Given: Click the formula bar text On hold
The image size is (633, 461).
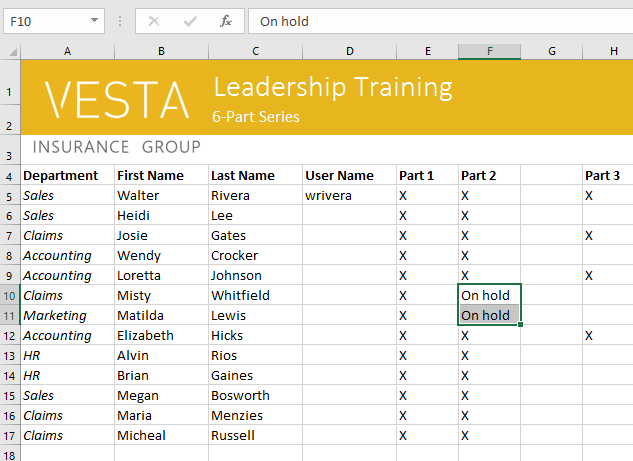Looking at the screenshot, I should click(285, 21).
